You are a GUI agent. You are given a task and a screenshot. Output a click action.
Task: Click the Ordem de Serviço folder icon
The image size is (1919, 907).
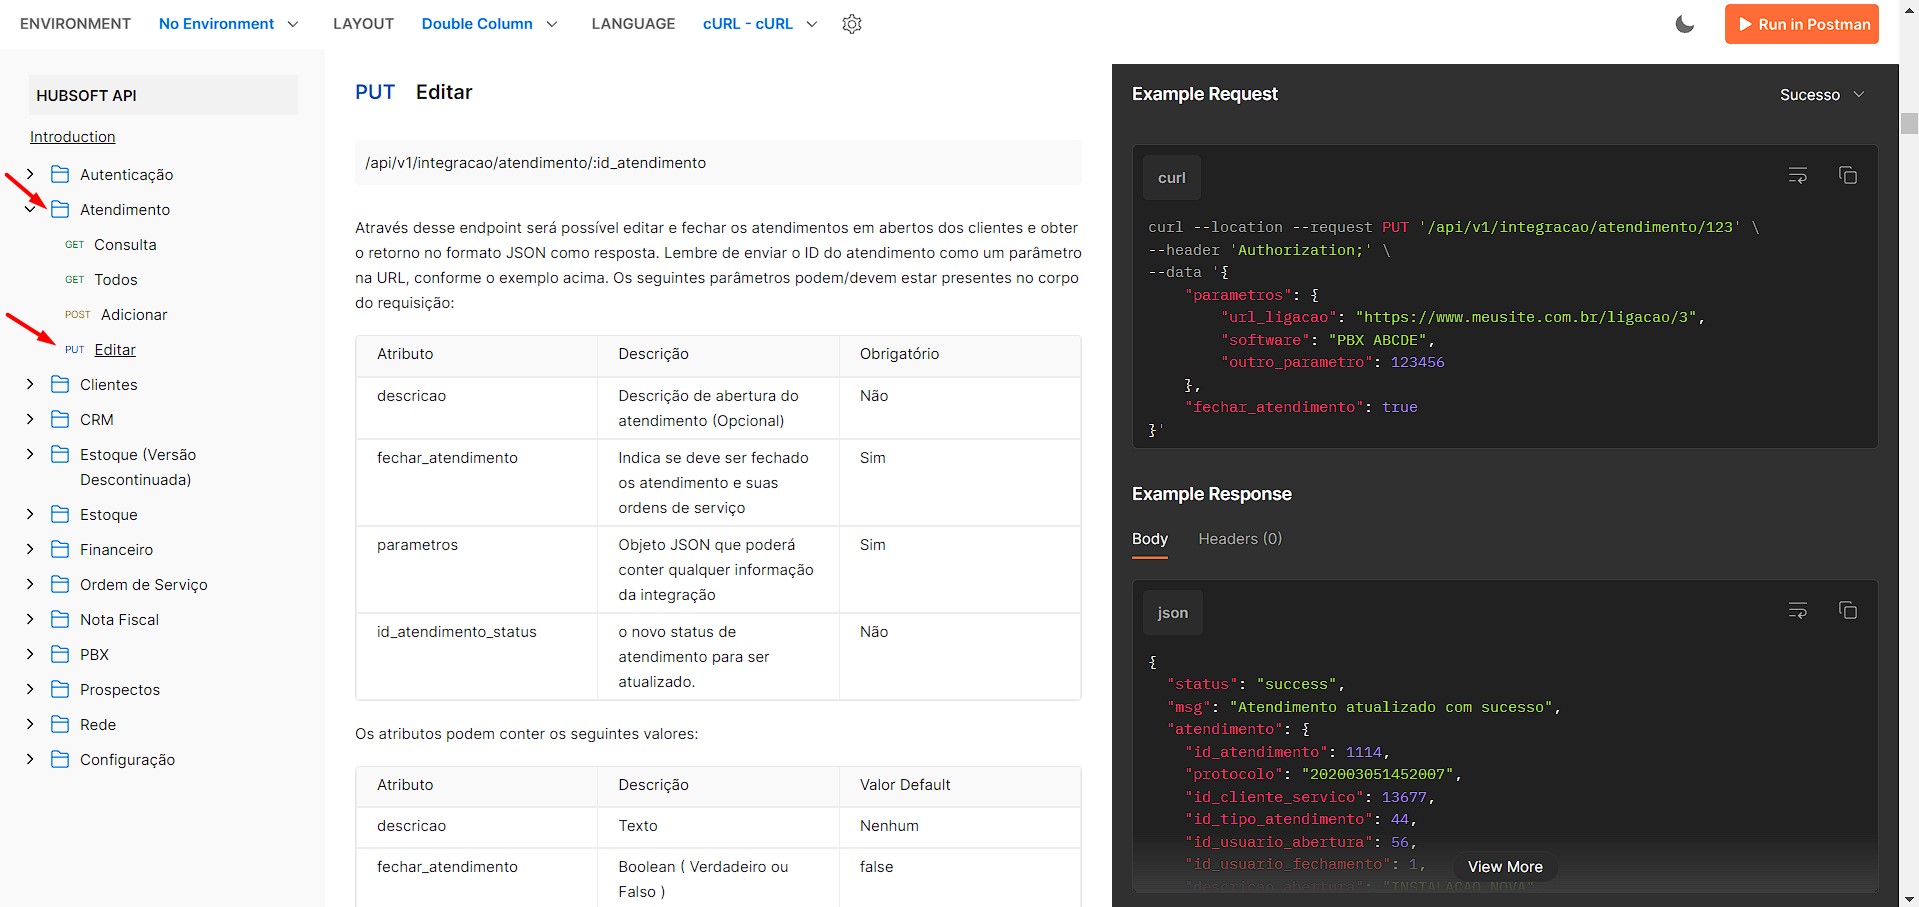pos(60,584)
